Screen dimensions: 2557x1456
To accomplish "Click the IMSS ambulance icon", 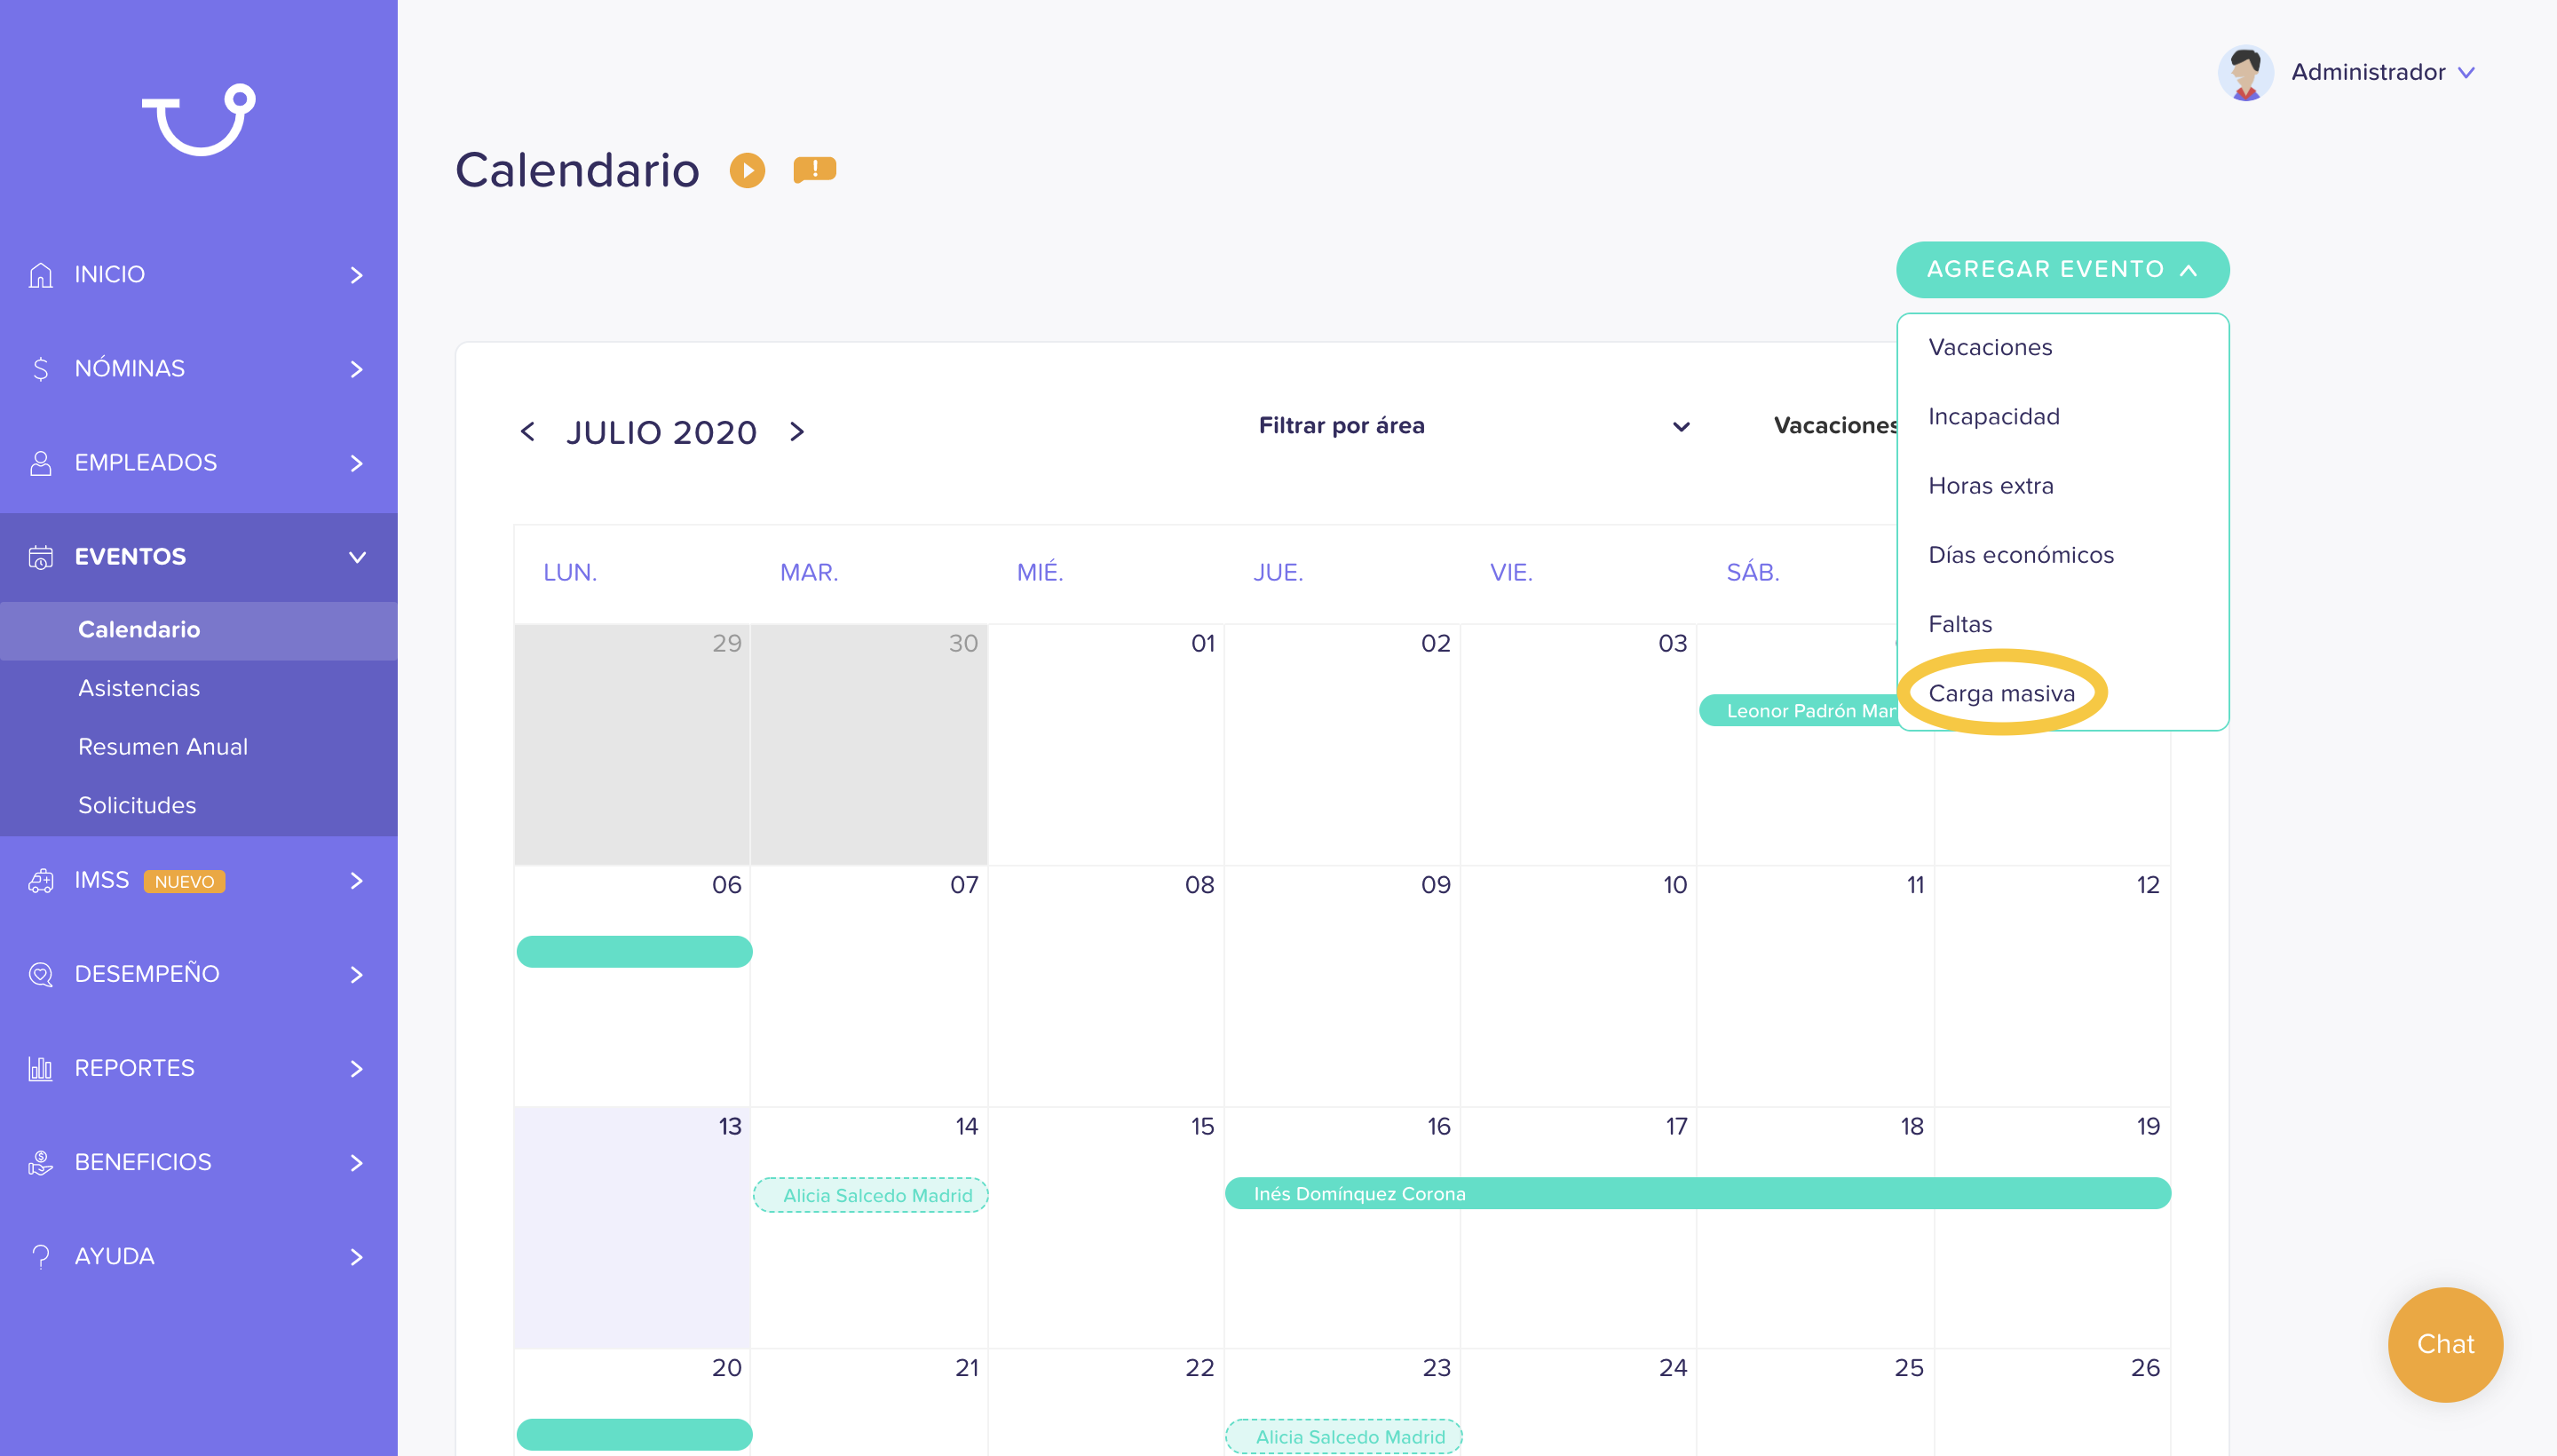I will [x=40, y=880].
